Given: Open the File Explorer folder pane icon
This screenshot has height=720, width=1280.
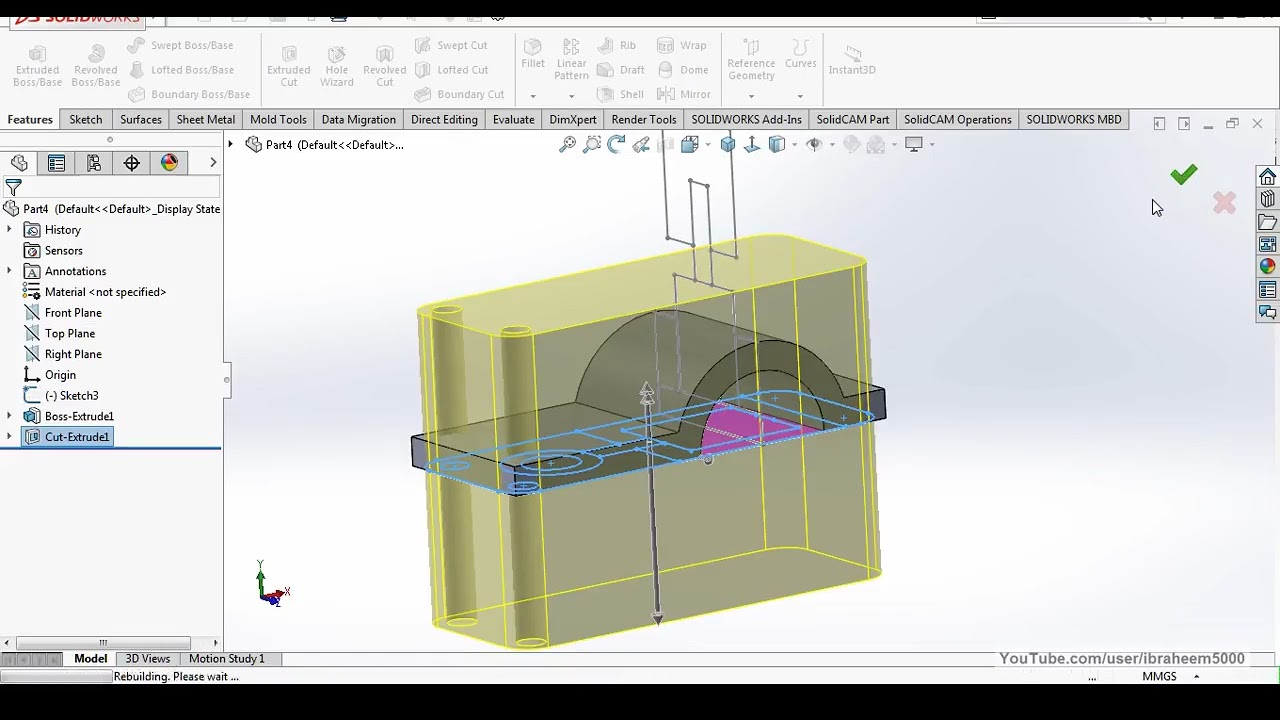Looking at the screenshot, I should tap(1267, 222).
